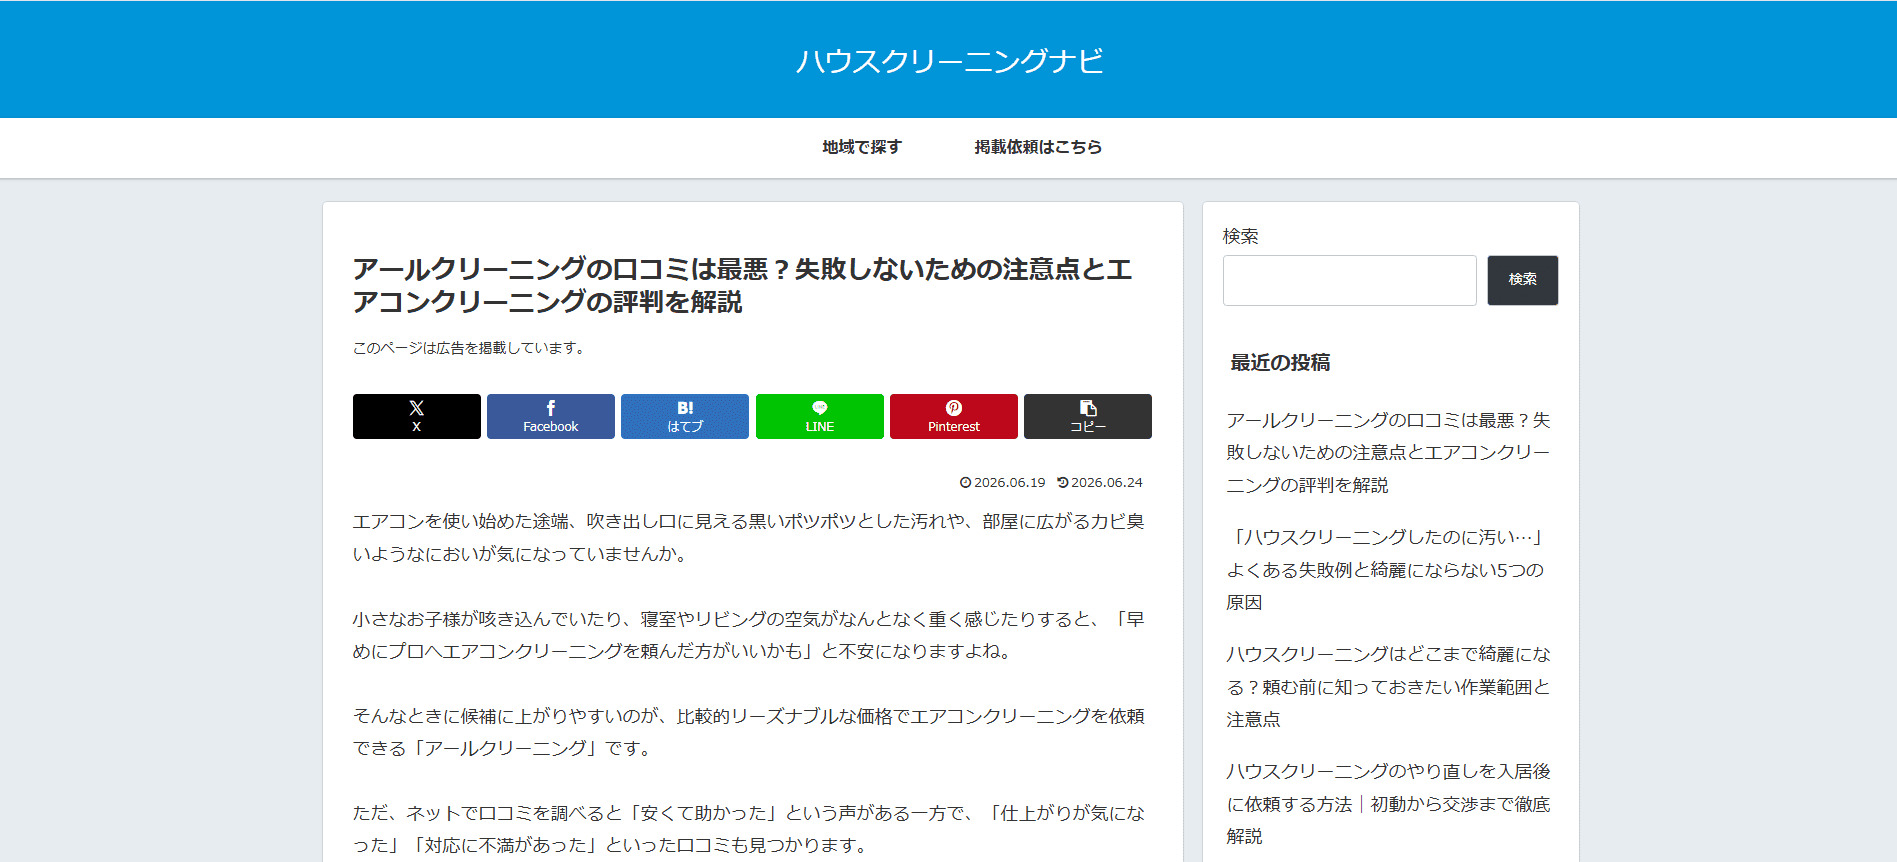Share the article via LINE

click(x=819, y=416)
